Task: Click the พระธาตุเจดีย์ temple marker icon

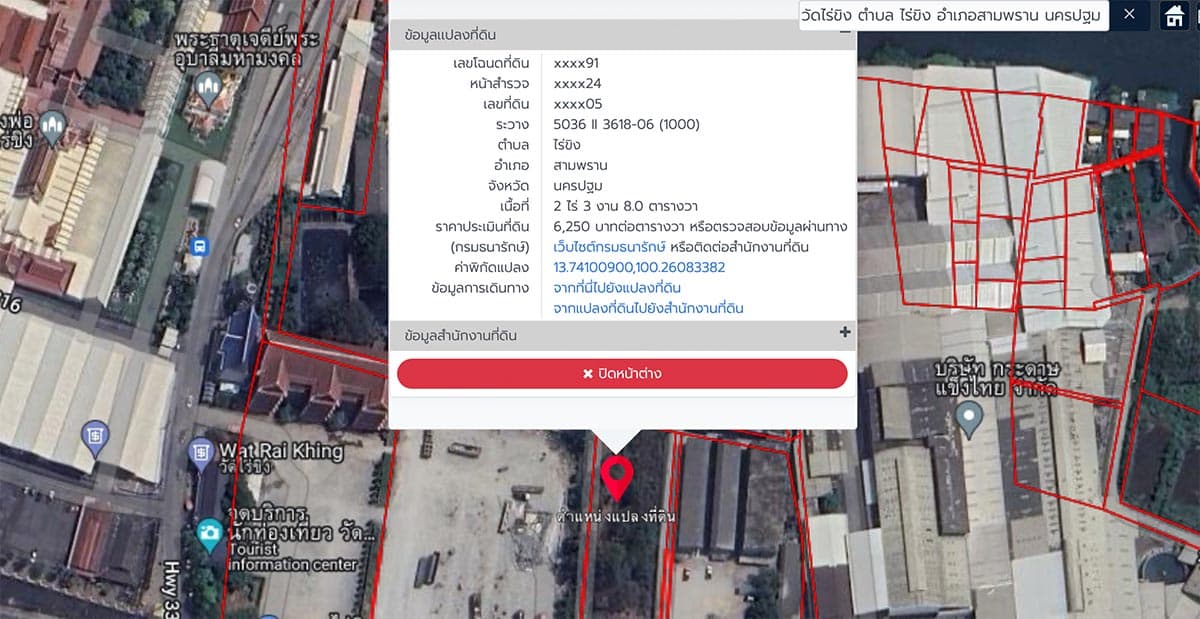Action: (209, 91)
